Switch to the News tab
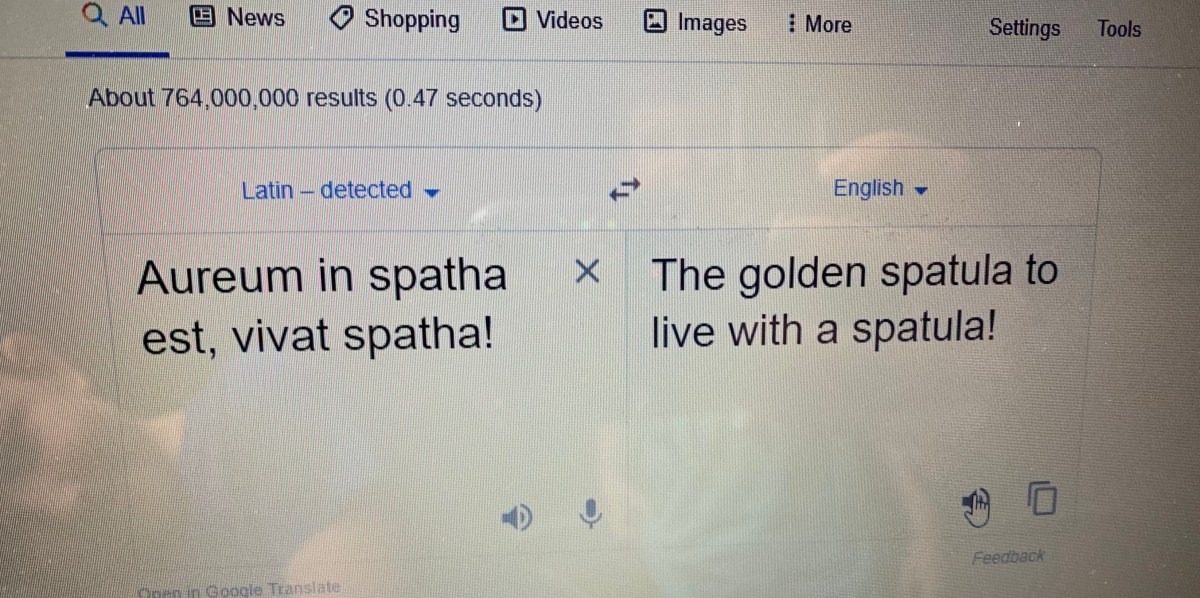The image size is (1200, 598). click(238, 18)
